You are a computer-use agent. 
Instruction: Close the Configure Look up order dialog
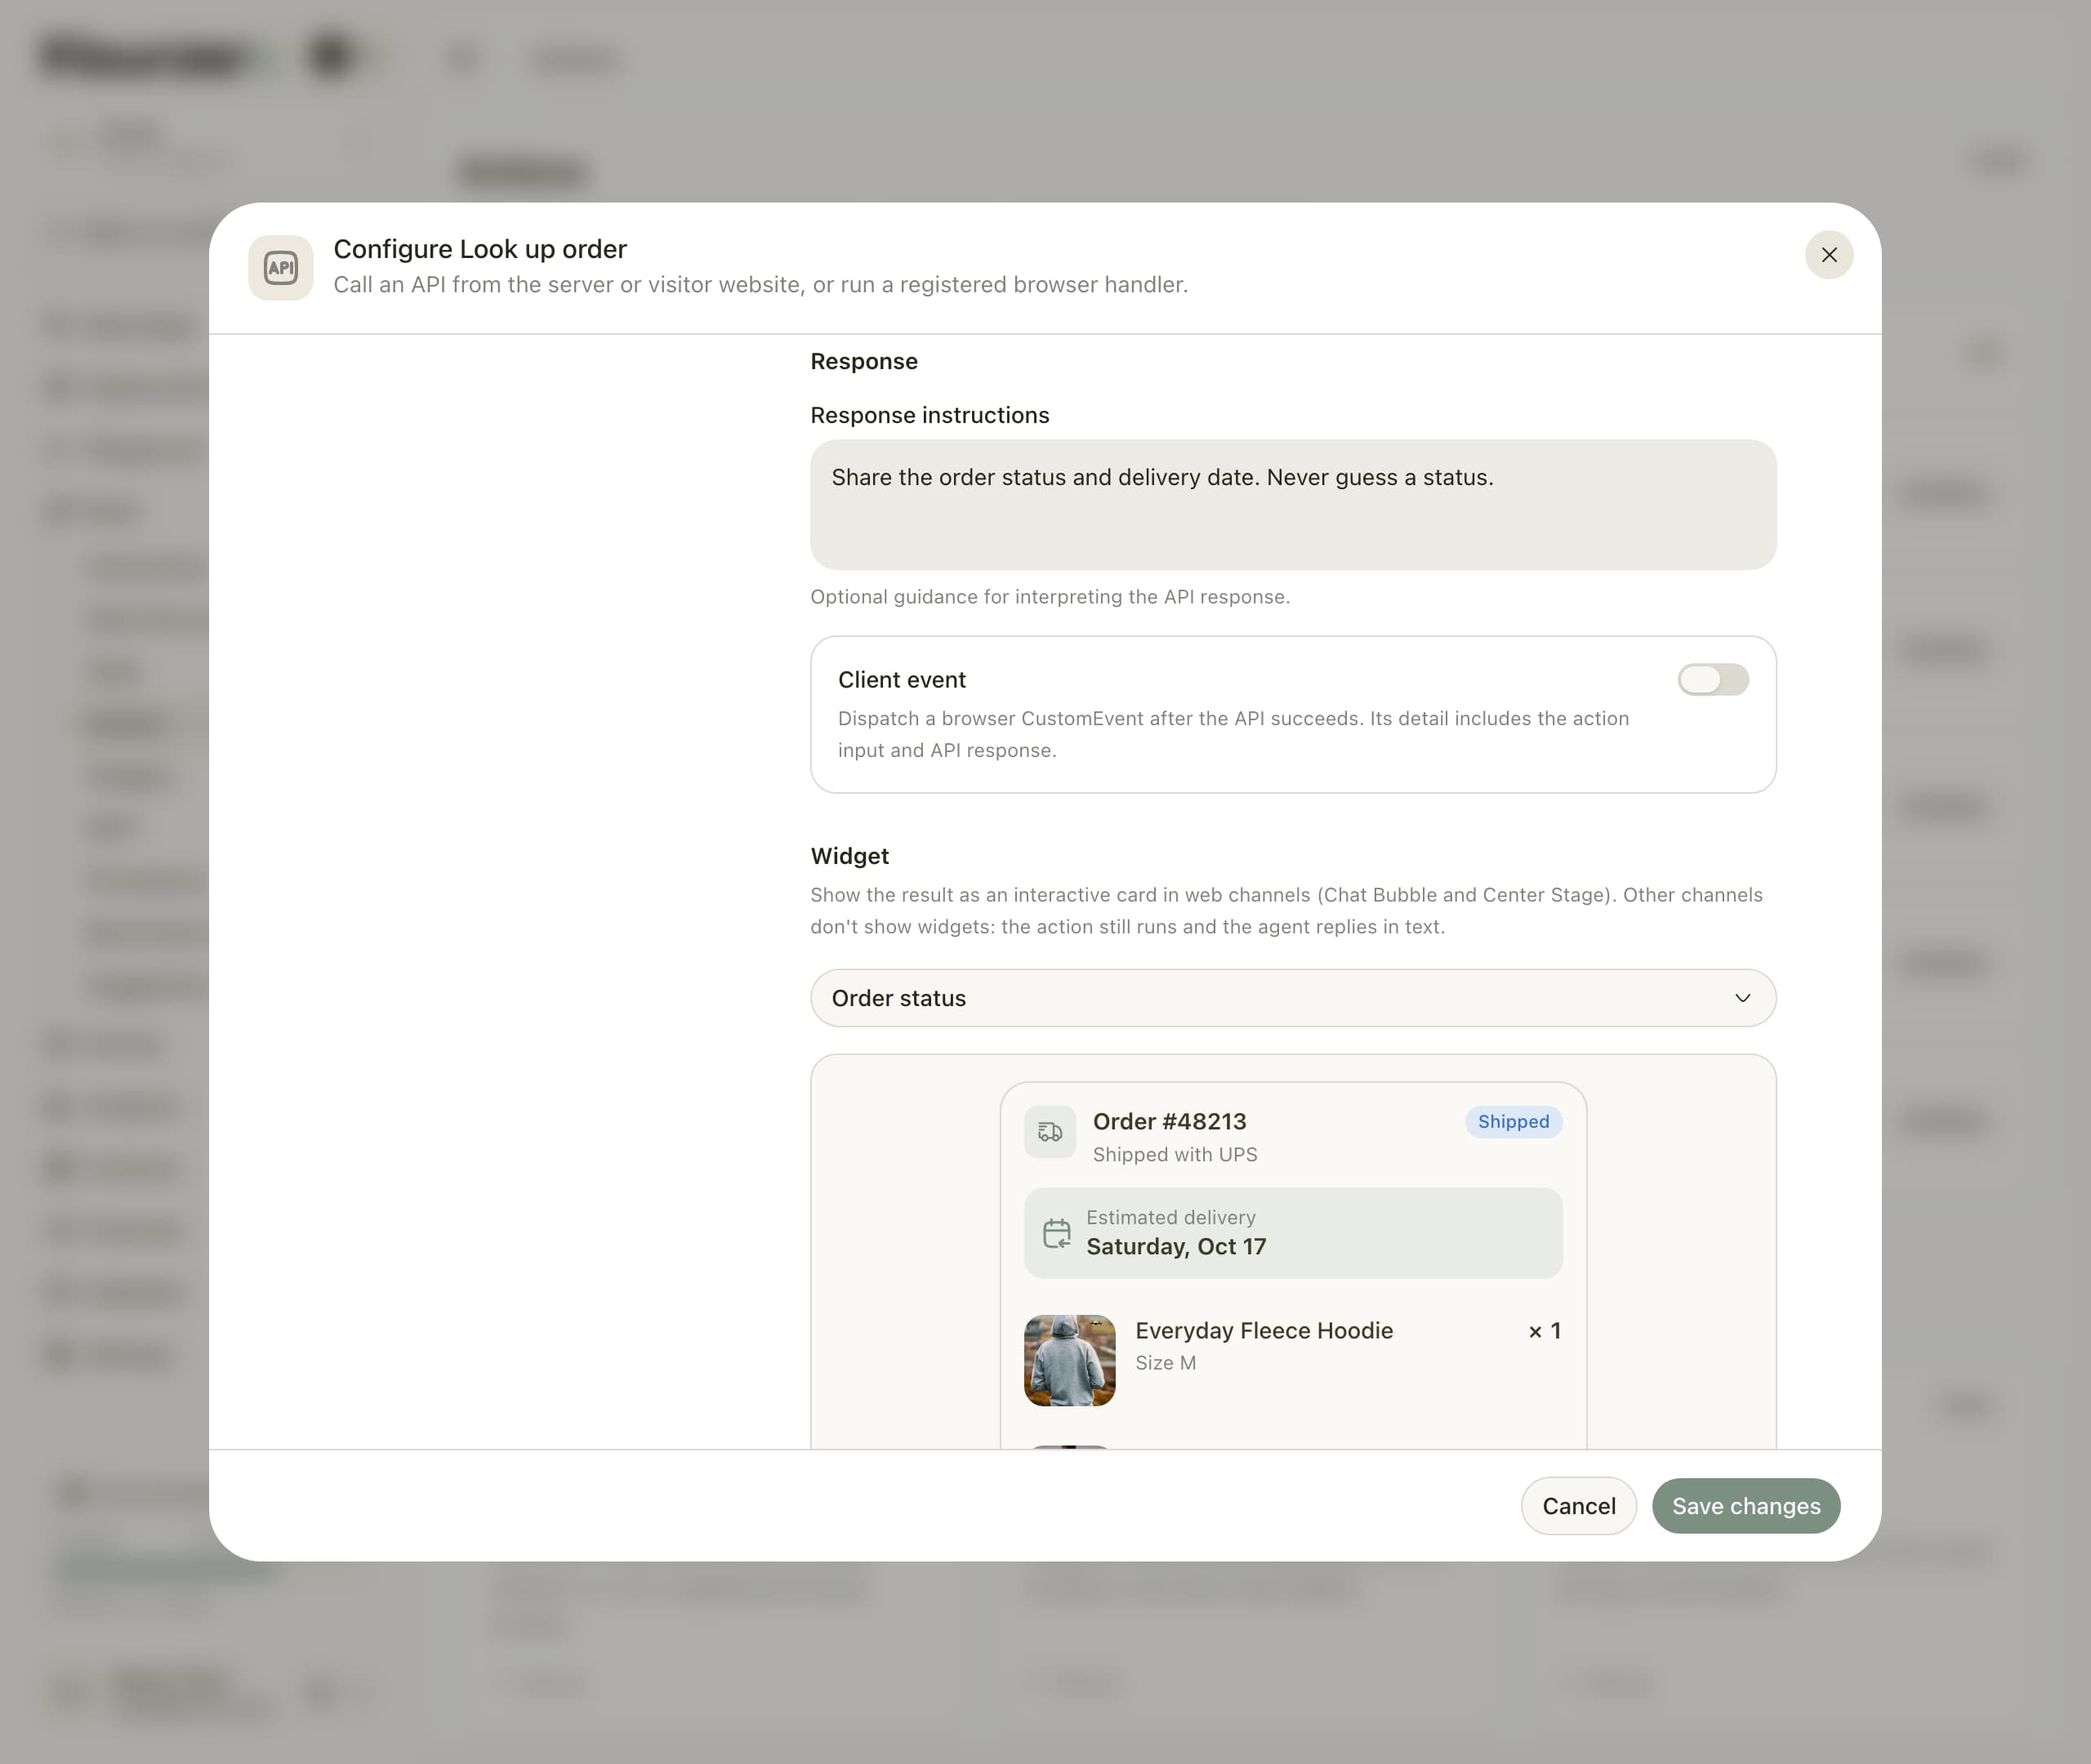click(x=1828, y=255)
